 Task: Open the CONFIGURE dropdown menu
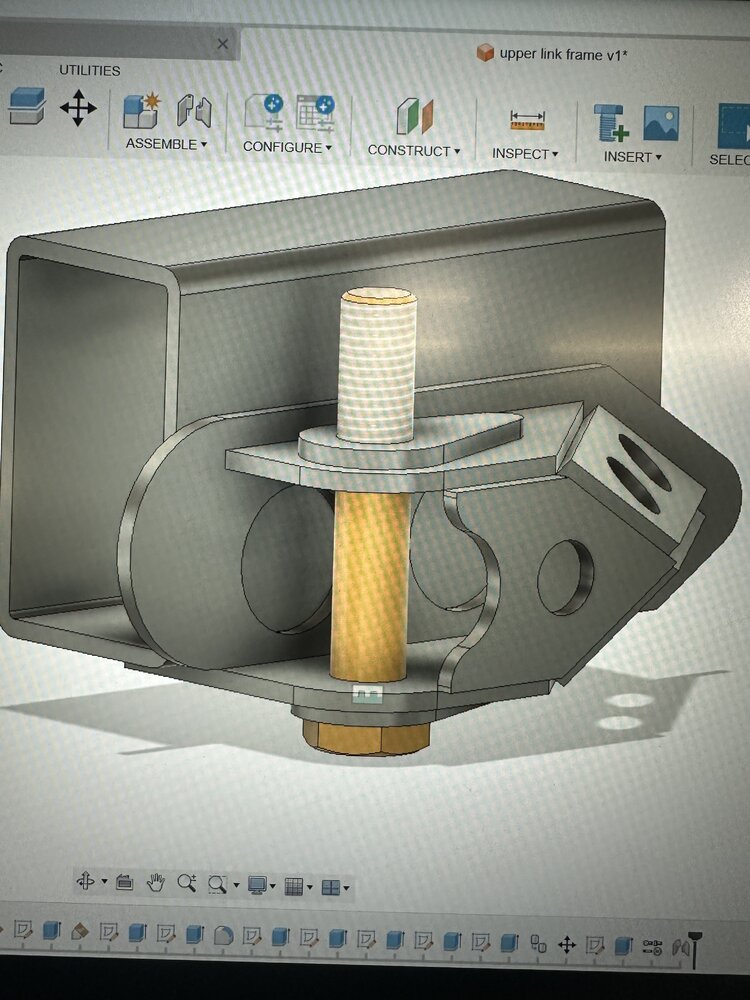click(x=287, y=147)
